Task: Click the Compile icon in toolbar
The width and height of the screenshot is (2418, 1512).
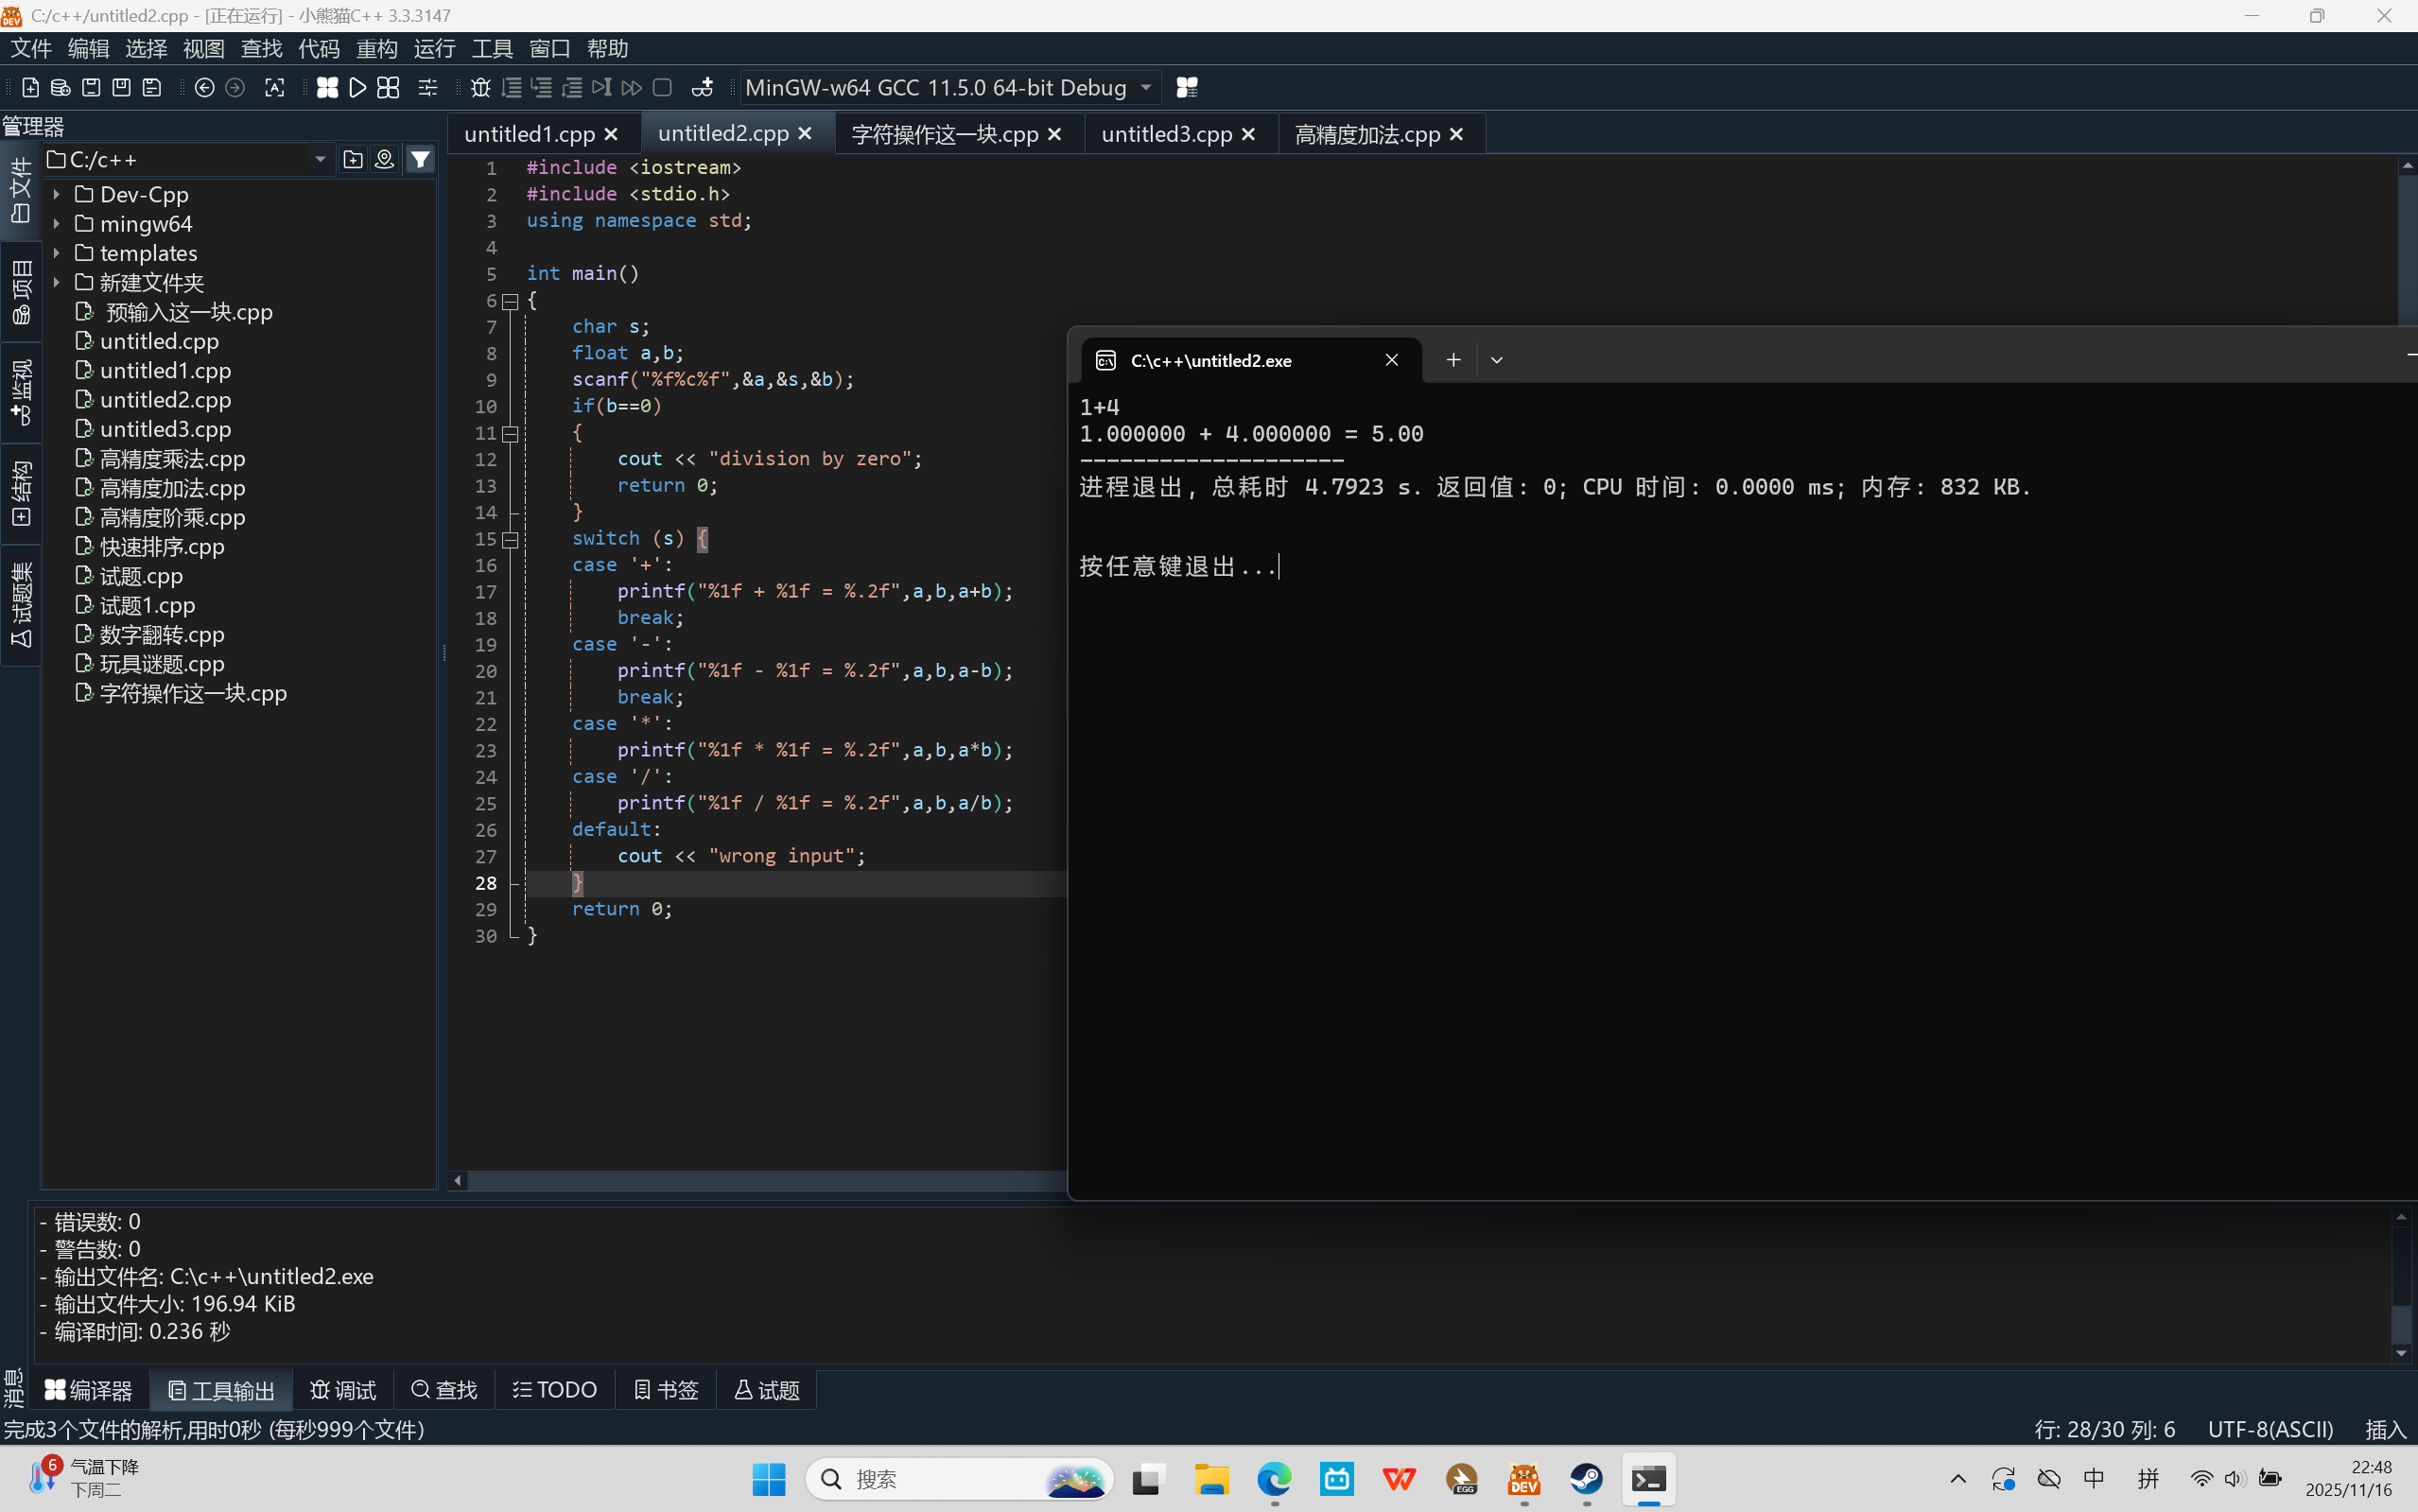Action: [x=327, y=88]
